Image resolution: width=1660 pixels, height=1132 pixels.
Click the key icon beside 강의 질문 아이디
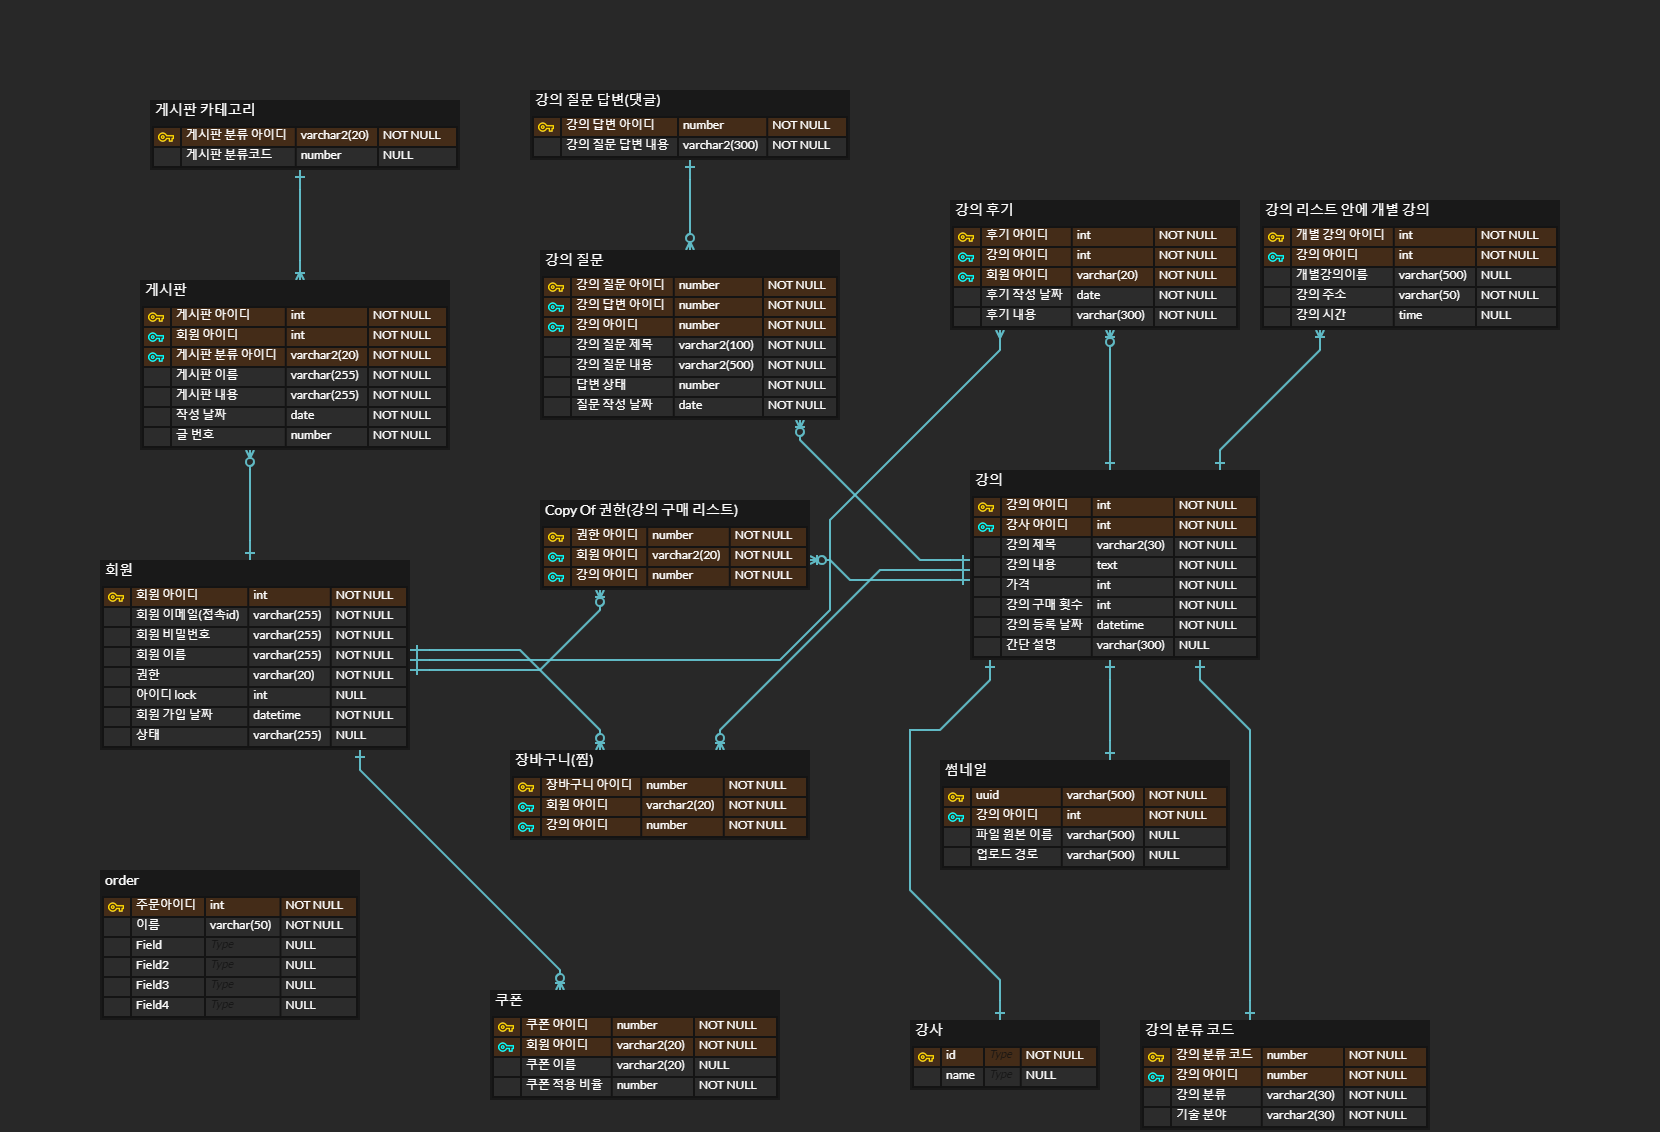click(x=556, y=285)
